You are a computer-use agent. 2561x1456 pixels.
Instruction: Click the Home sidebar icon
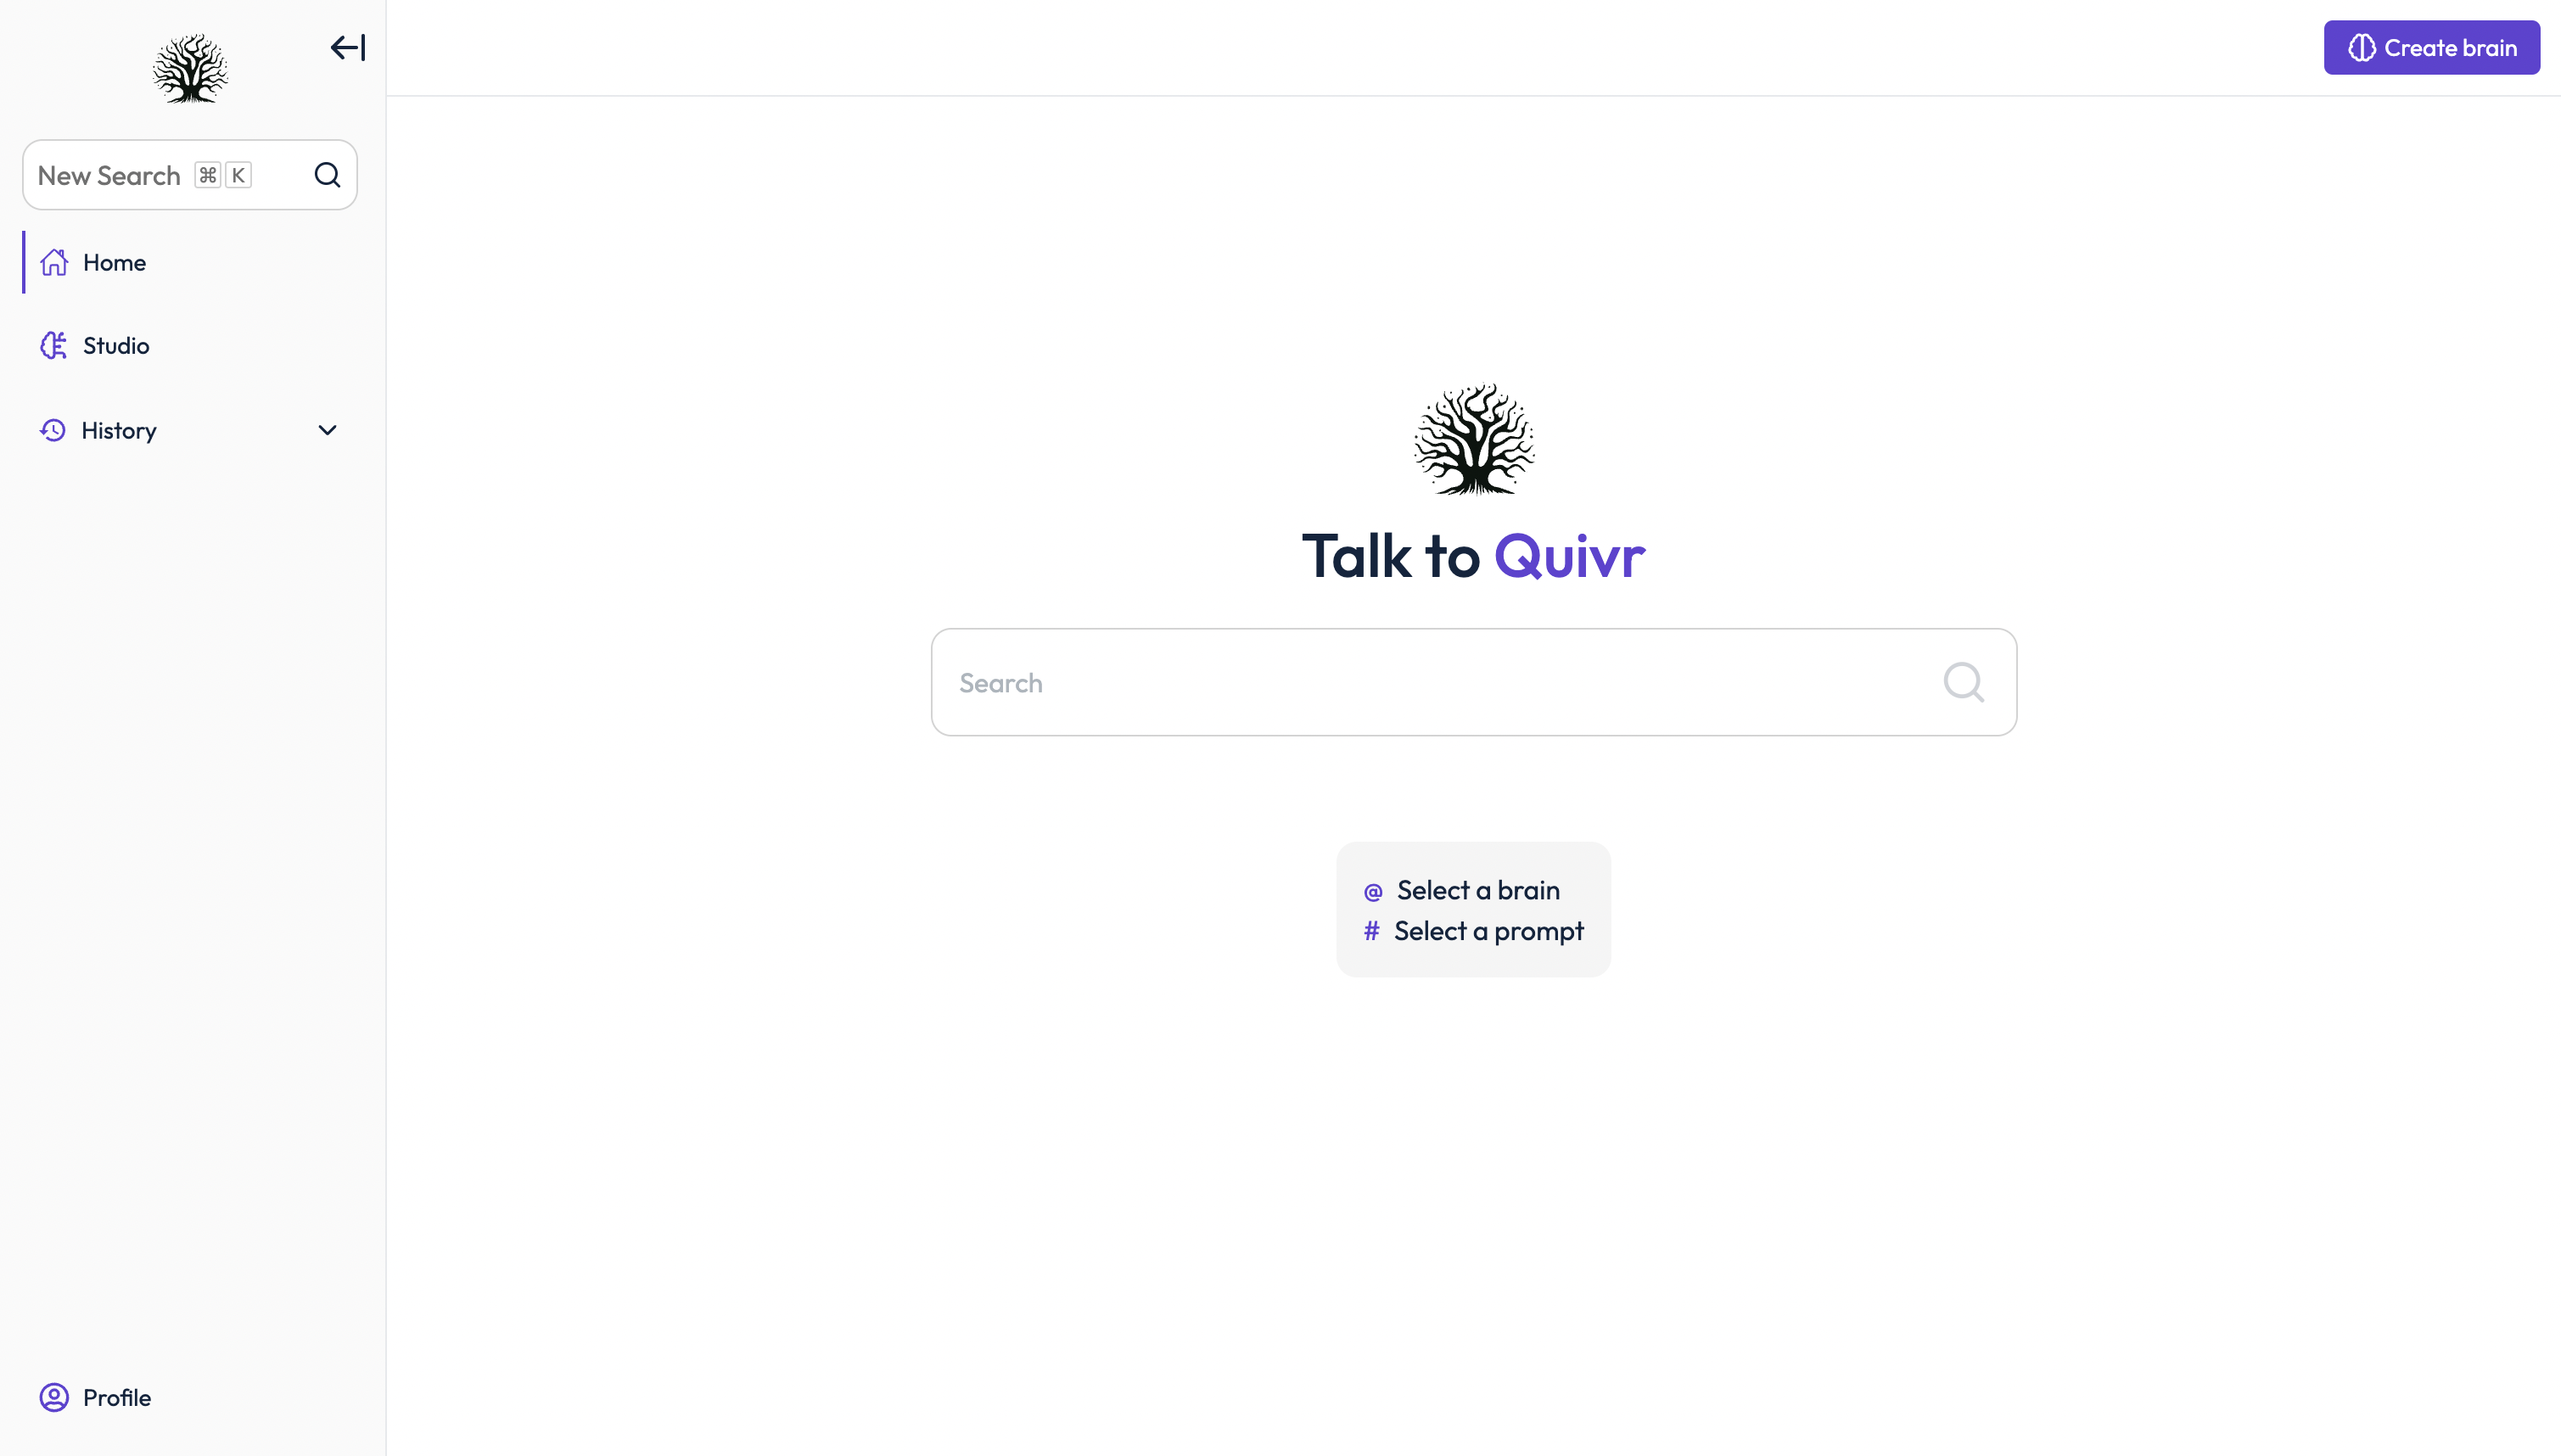click(x=54, y=260)
